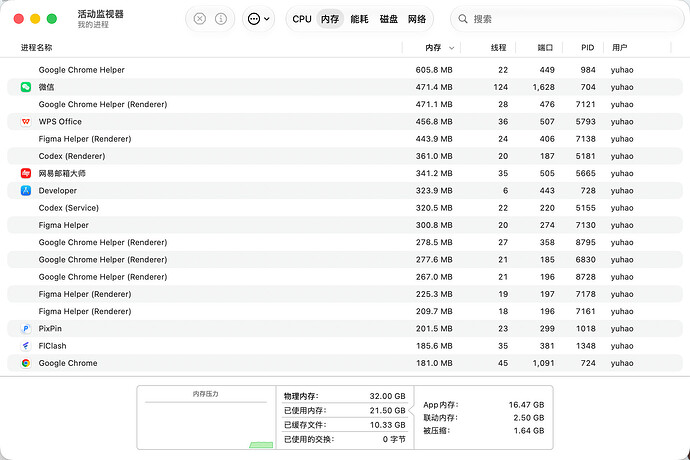Select Figma Helper (Renderer) PID 7161

tap(345, 311)
